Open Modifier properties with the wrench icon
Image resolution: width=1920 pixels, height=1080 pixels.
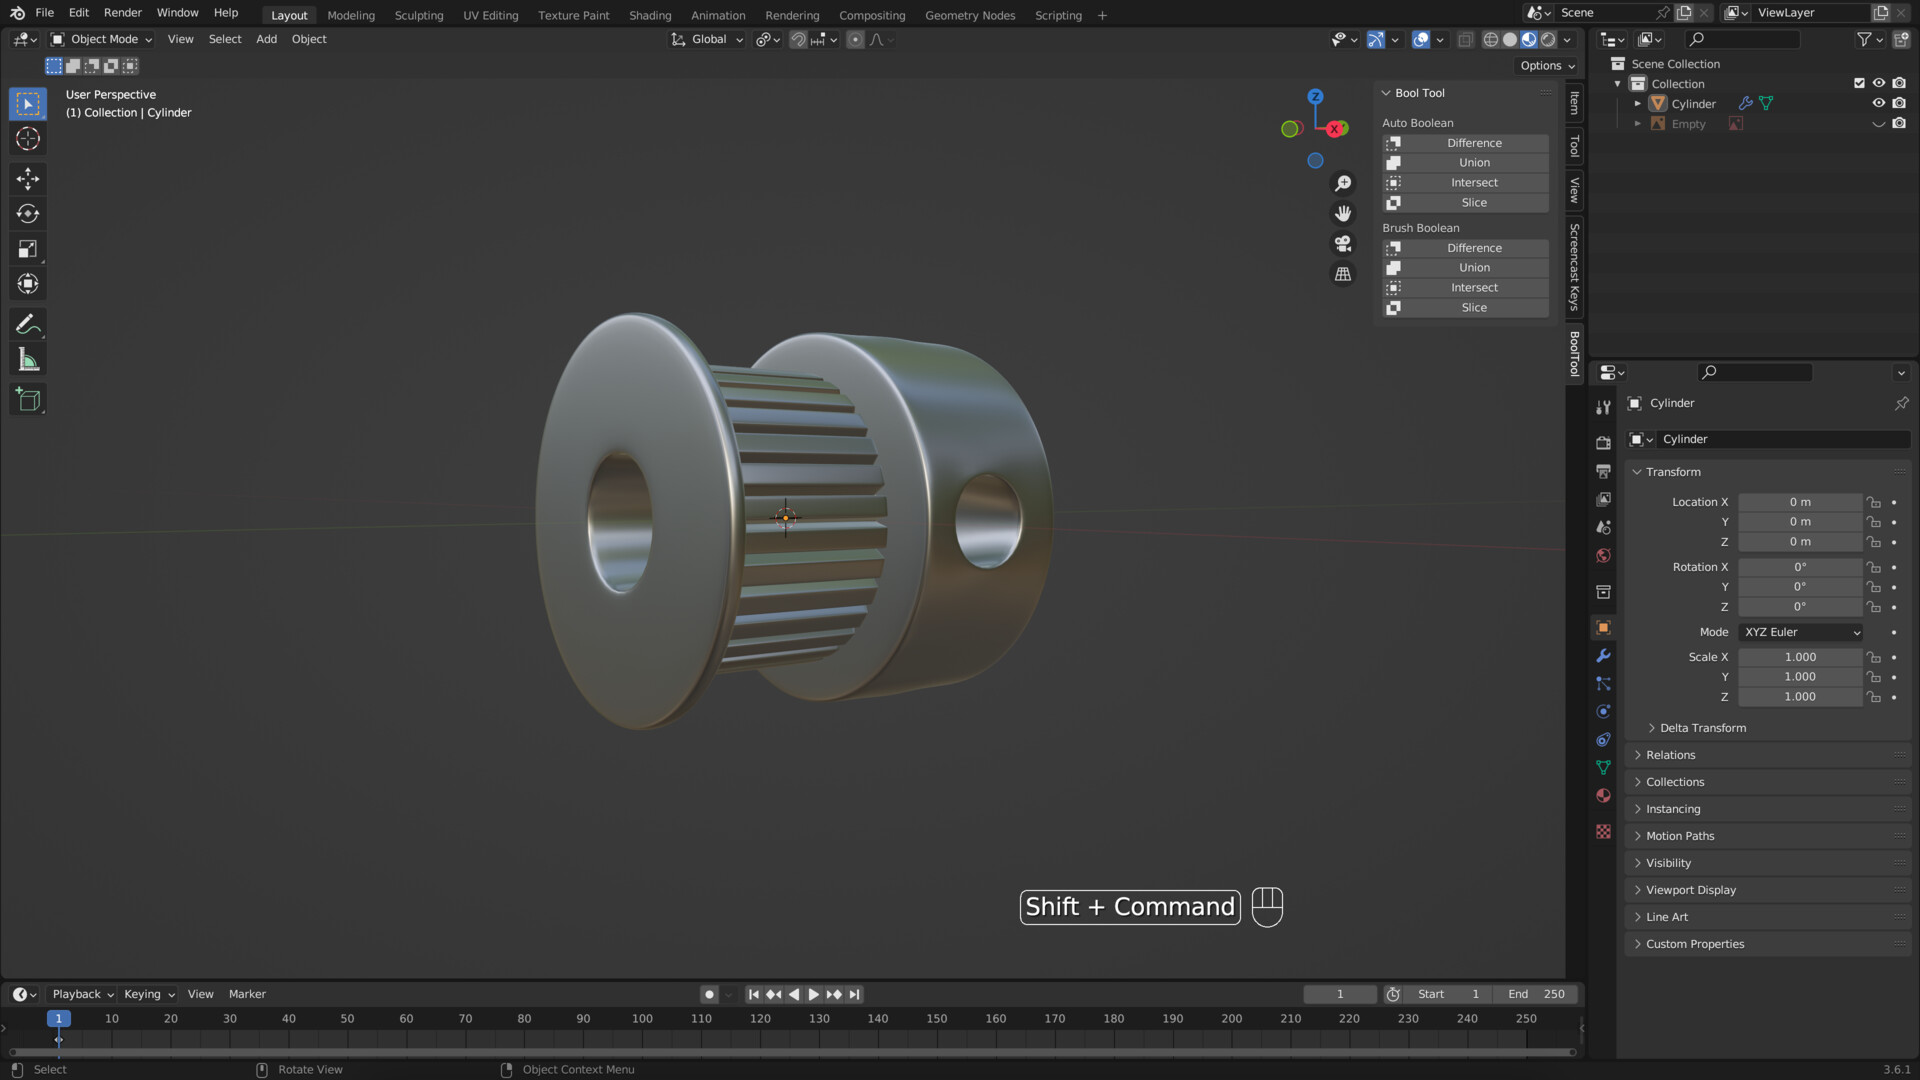coord(1603,655)
